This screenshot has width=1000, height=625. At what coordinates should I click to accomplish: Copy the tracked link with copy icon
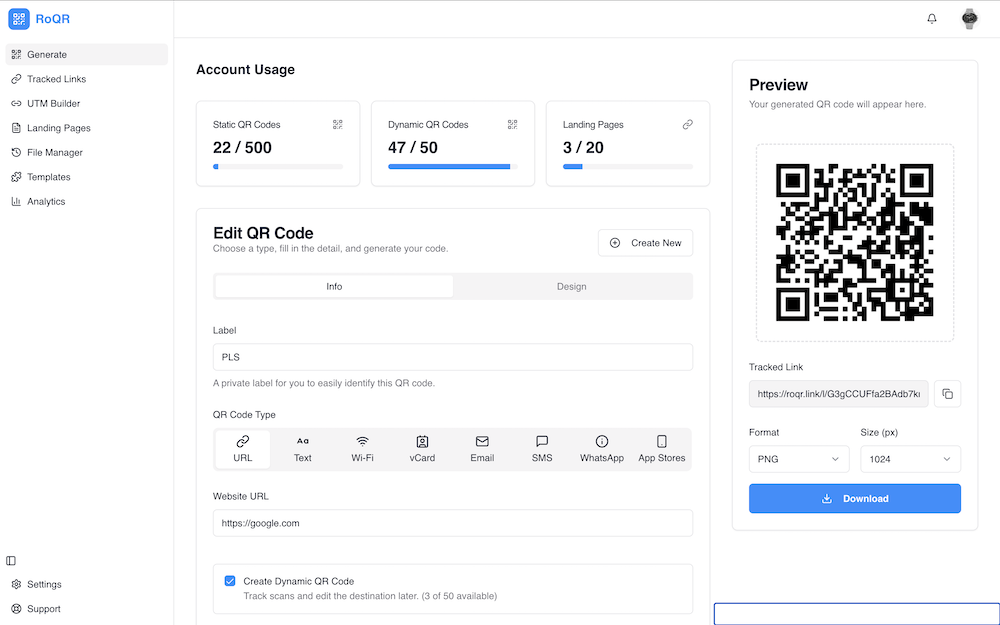tap(947, 394)
